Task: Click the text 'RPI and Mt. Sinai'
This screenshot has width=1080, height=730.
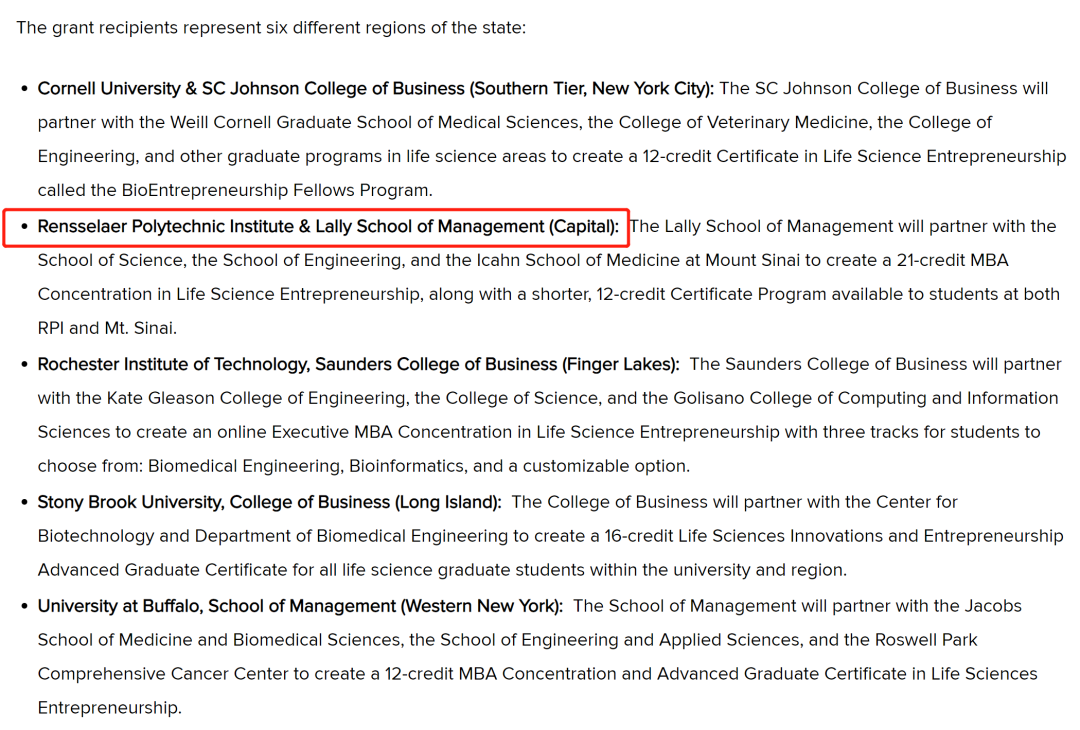Action: pyautogui.click(x=105, y=328)
